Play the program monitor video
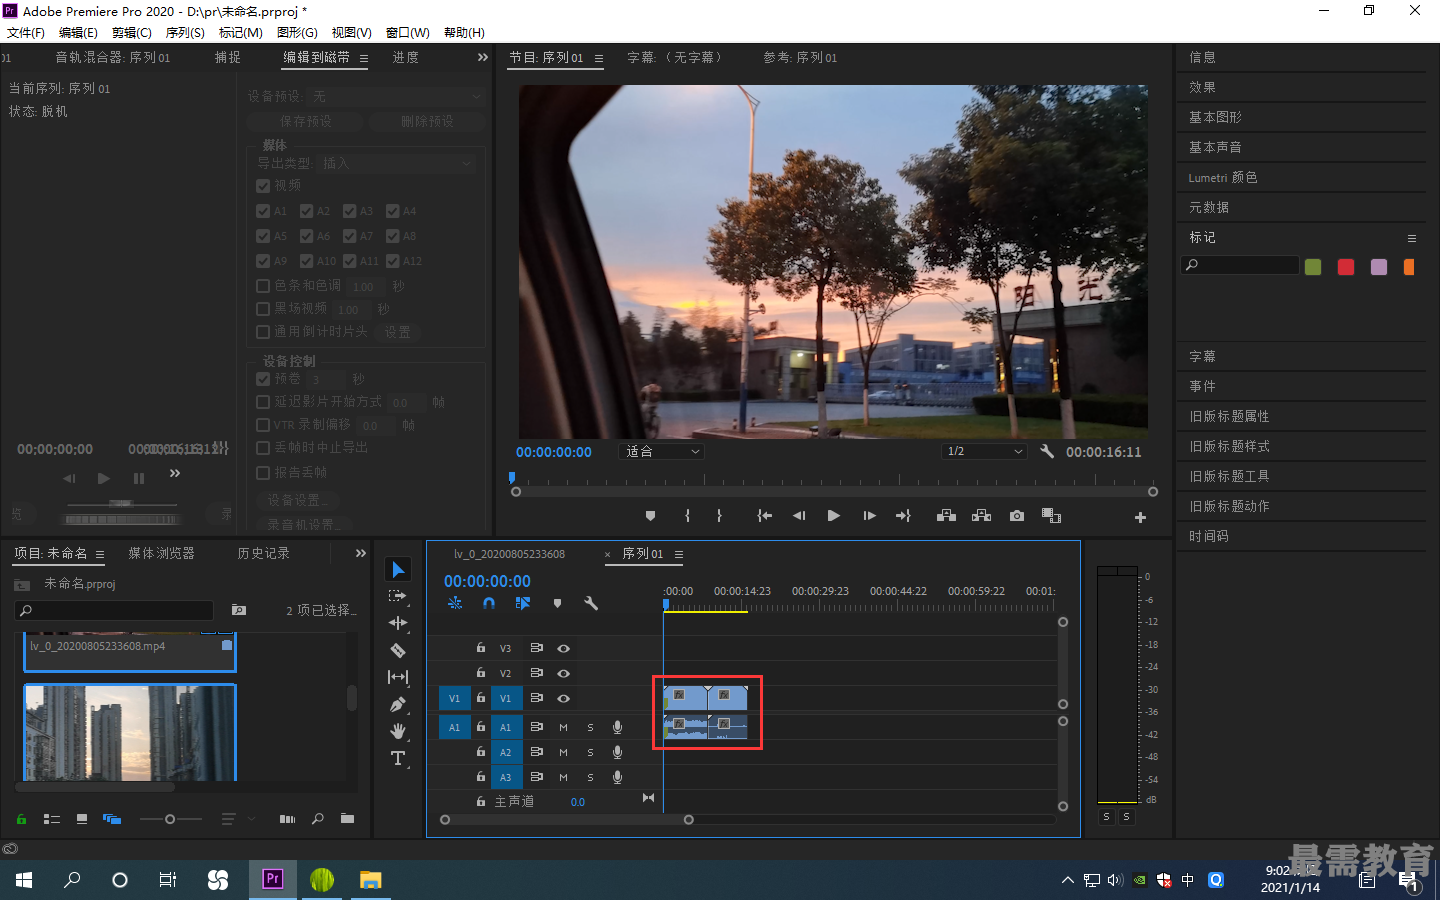This screenshot has width=1440, height=900. (833, 516)
